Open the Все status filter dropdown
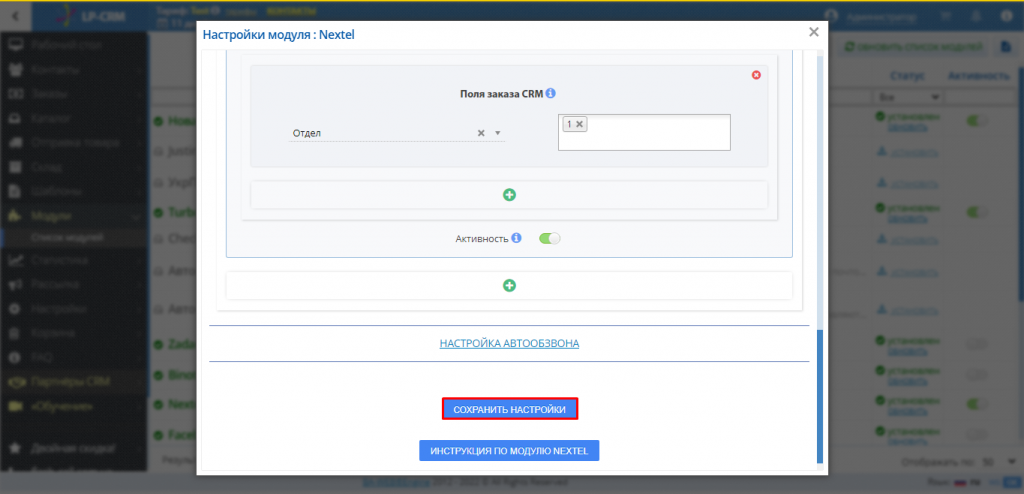This screenshot has height=494, width=1024. [x=909, y=97]
